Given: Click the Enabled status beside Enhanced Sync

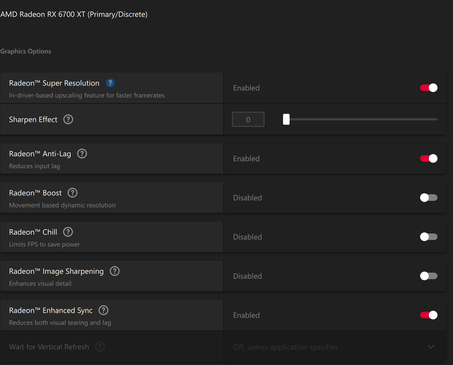Looking at the screenshot, I should (246, 315).
